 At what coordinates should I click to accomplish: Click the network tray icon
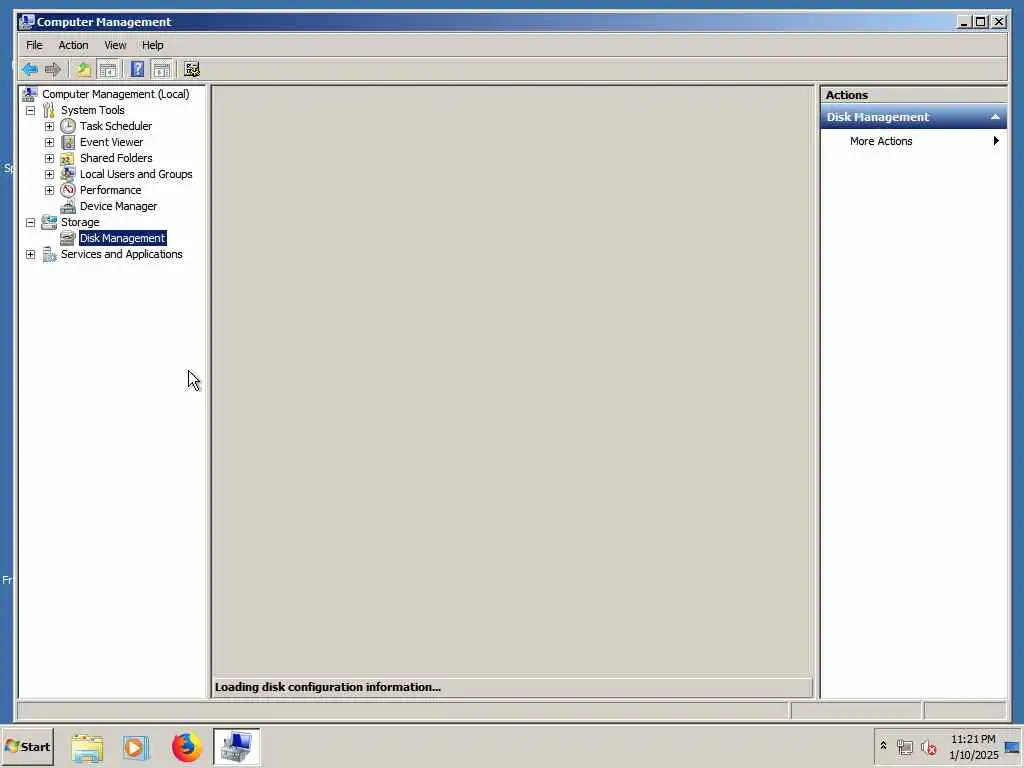[x=904, y=747]
